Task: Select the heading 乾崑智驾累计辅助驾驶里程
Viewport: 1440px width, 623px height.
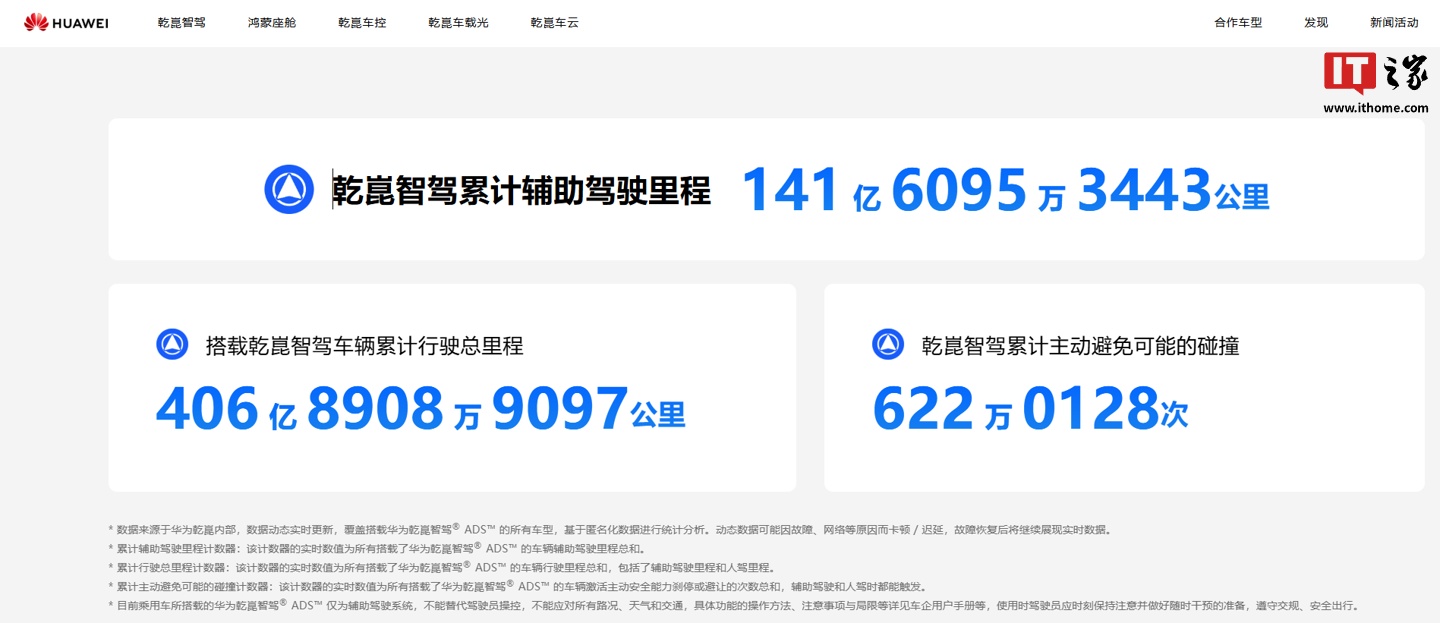Action: coord(521,189)
